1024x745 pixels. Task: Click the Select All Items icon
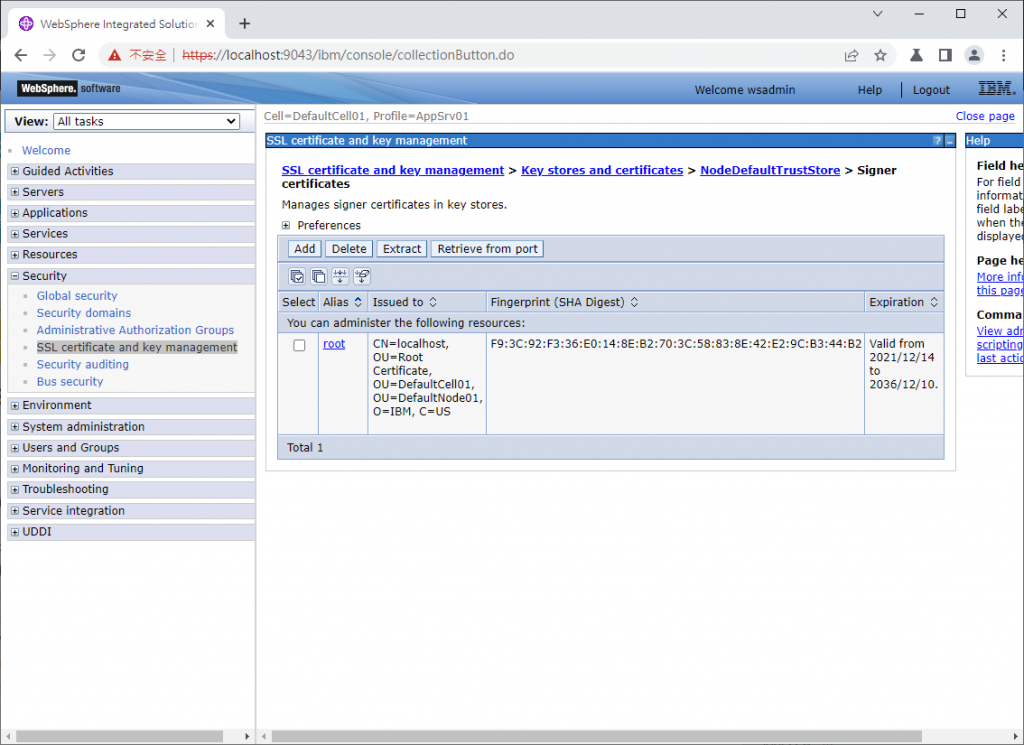[297, 276]
